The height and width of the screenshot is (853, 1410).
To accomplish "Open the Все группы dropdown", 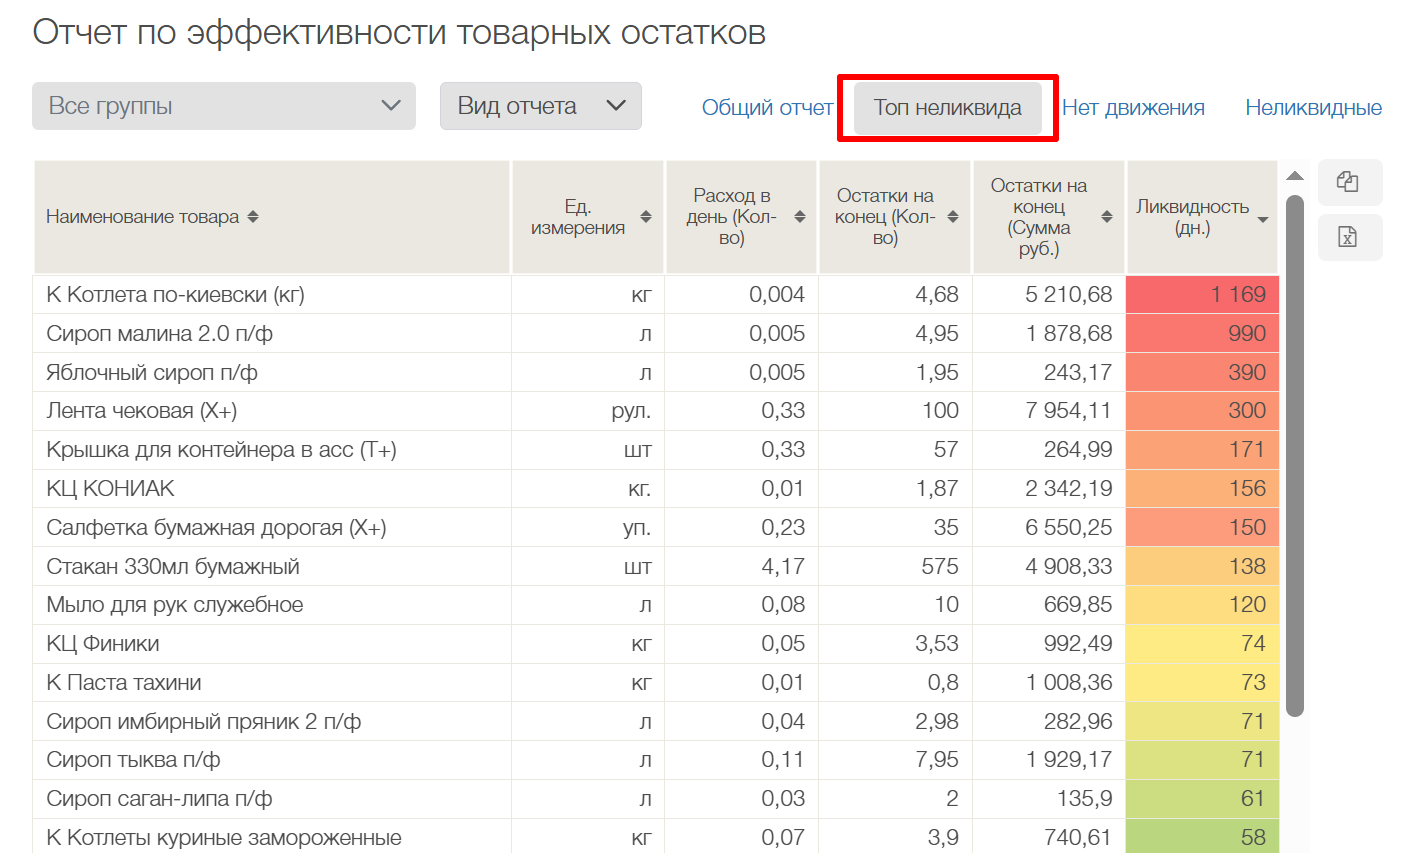I will point(224,106).
